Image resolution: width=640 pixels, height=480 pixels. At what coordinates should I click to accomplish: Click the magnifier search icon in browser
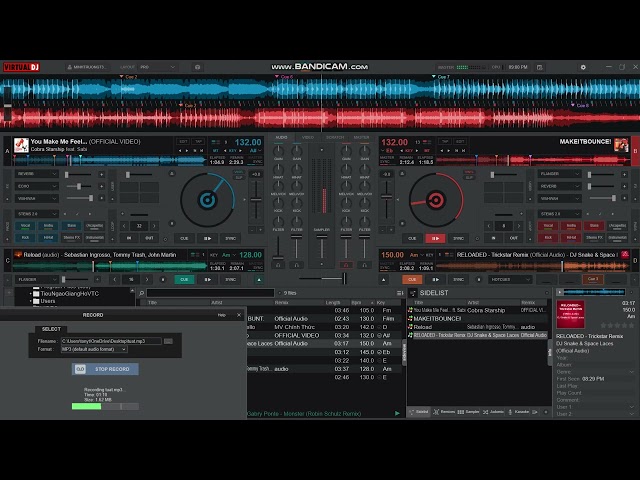142,293
